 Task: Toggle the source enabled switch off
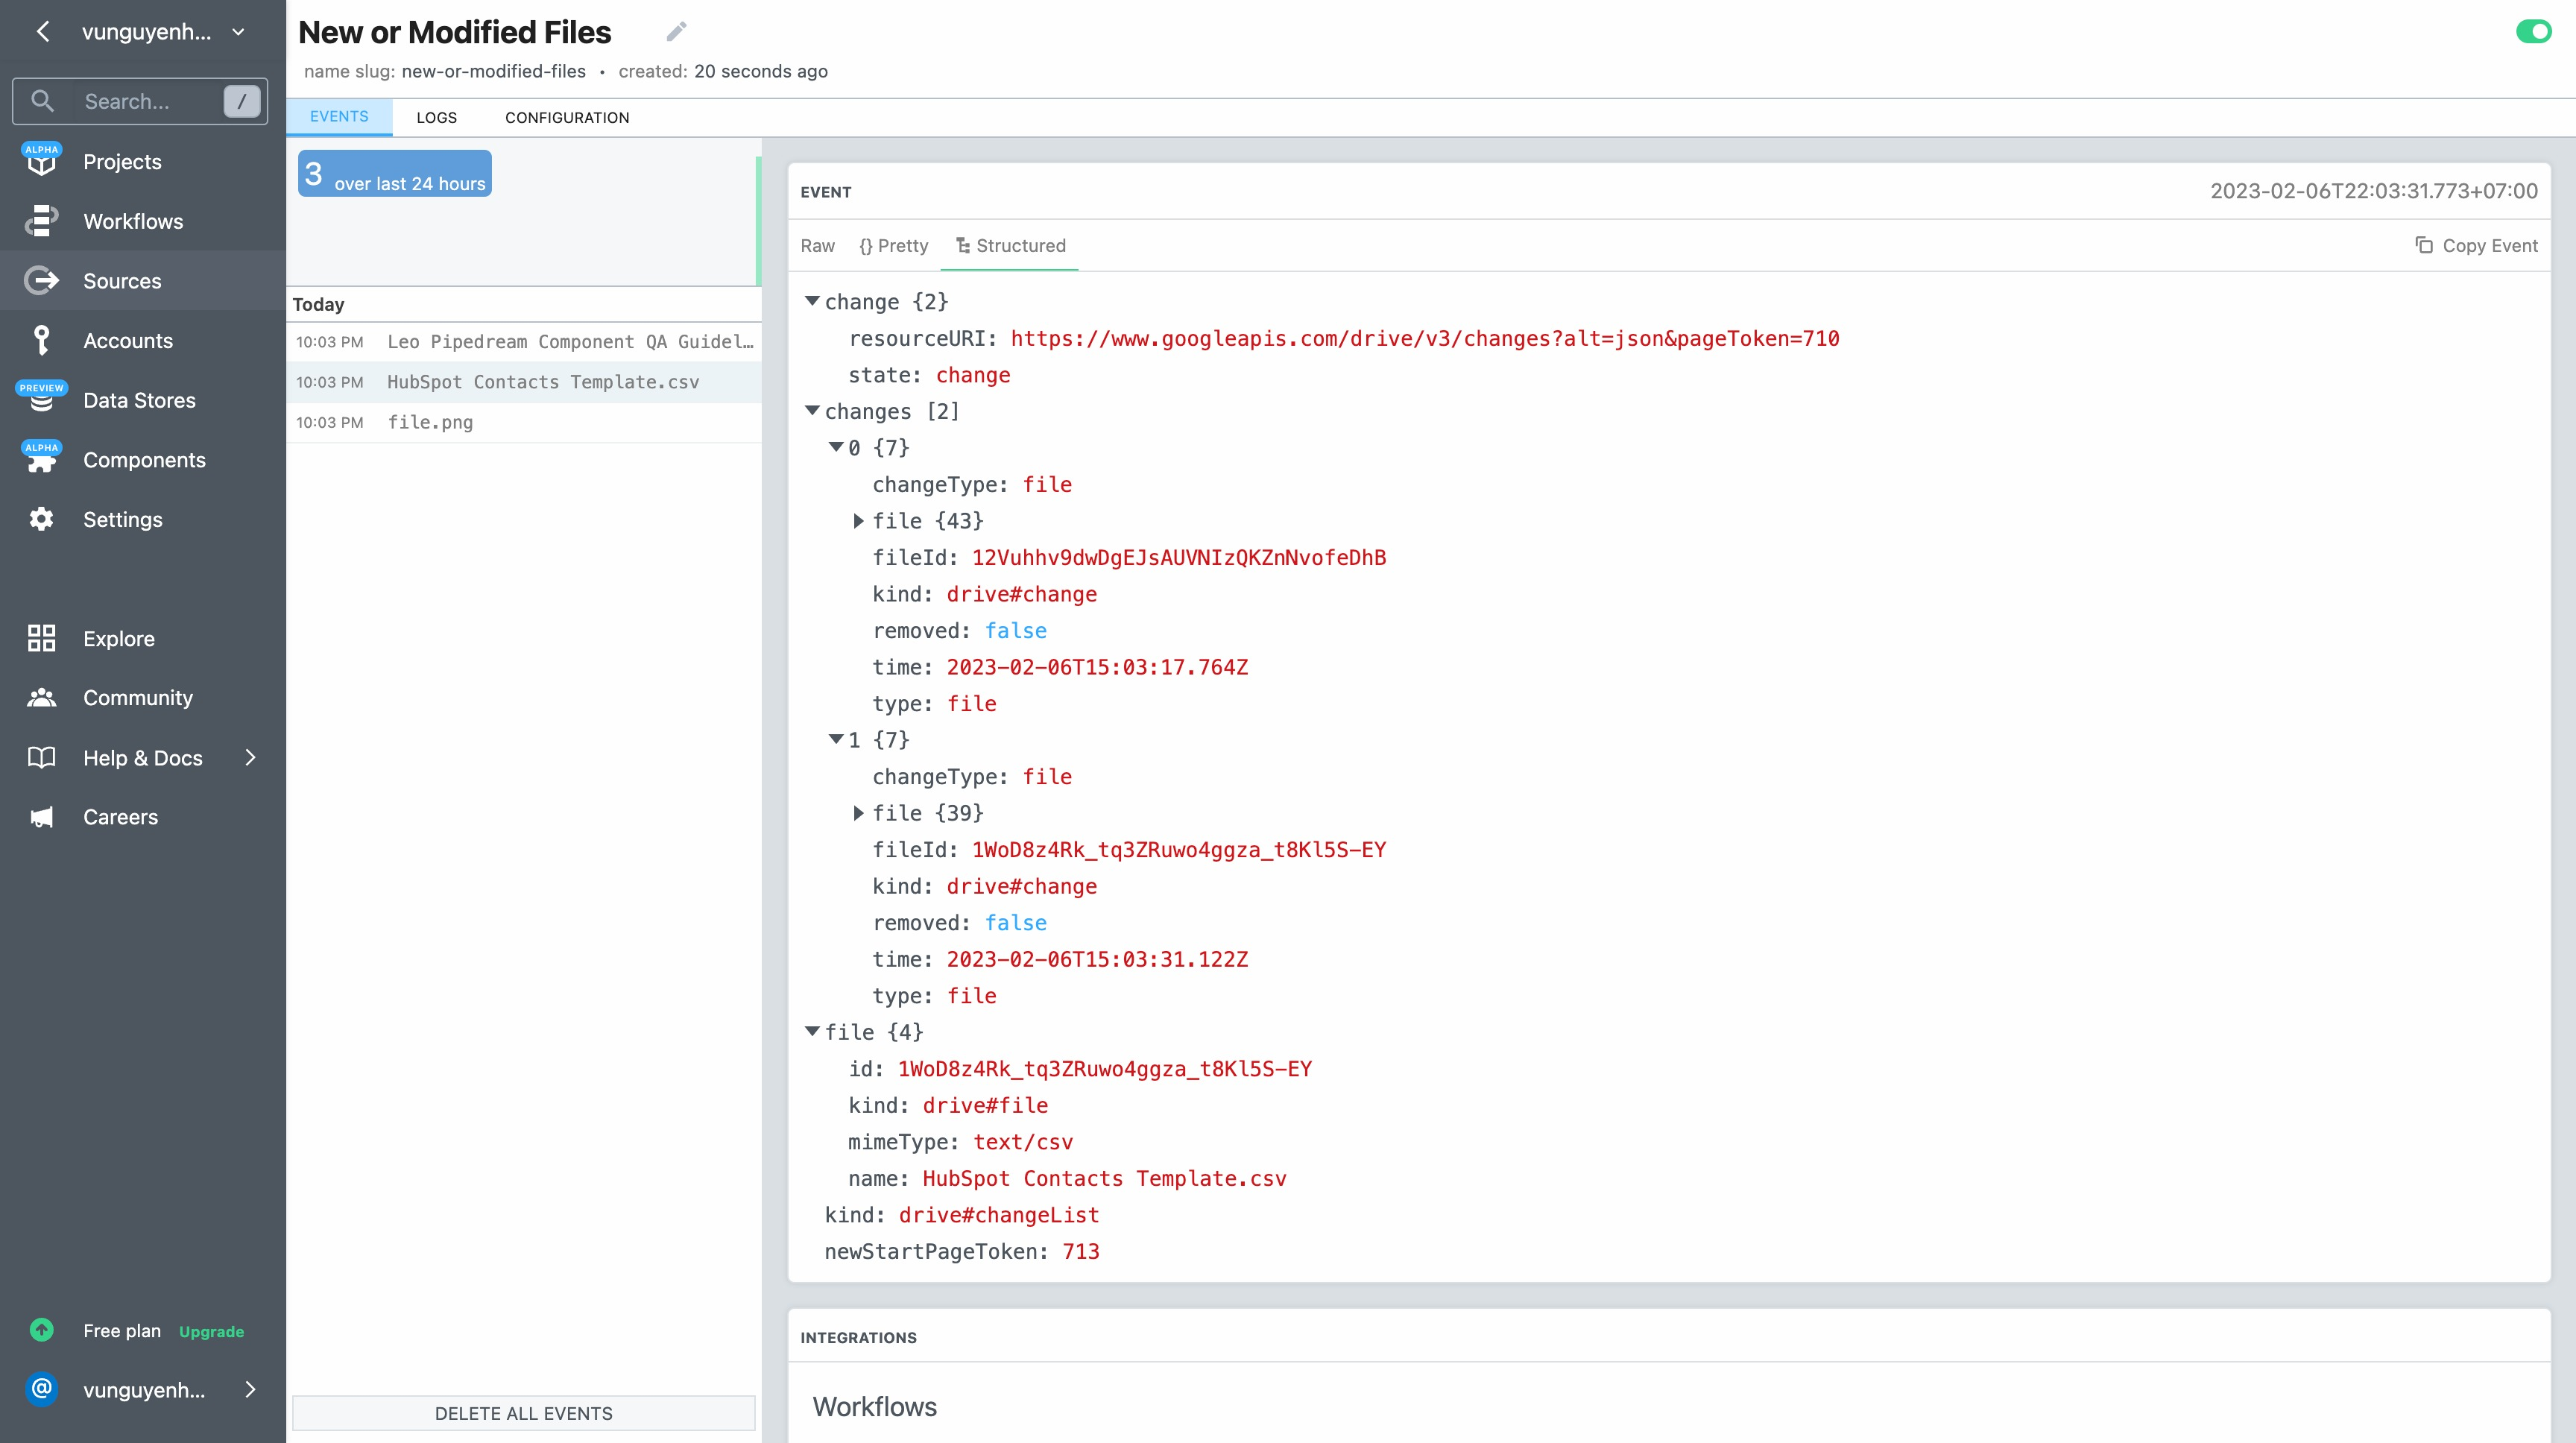point(2533,32)
